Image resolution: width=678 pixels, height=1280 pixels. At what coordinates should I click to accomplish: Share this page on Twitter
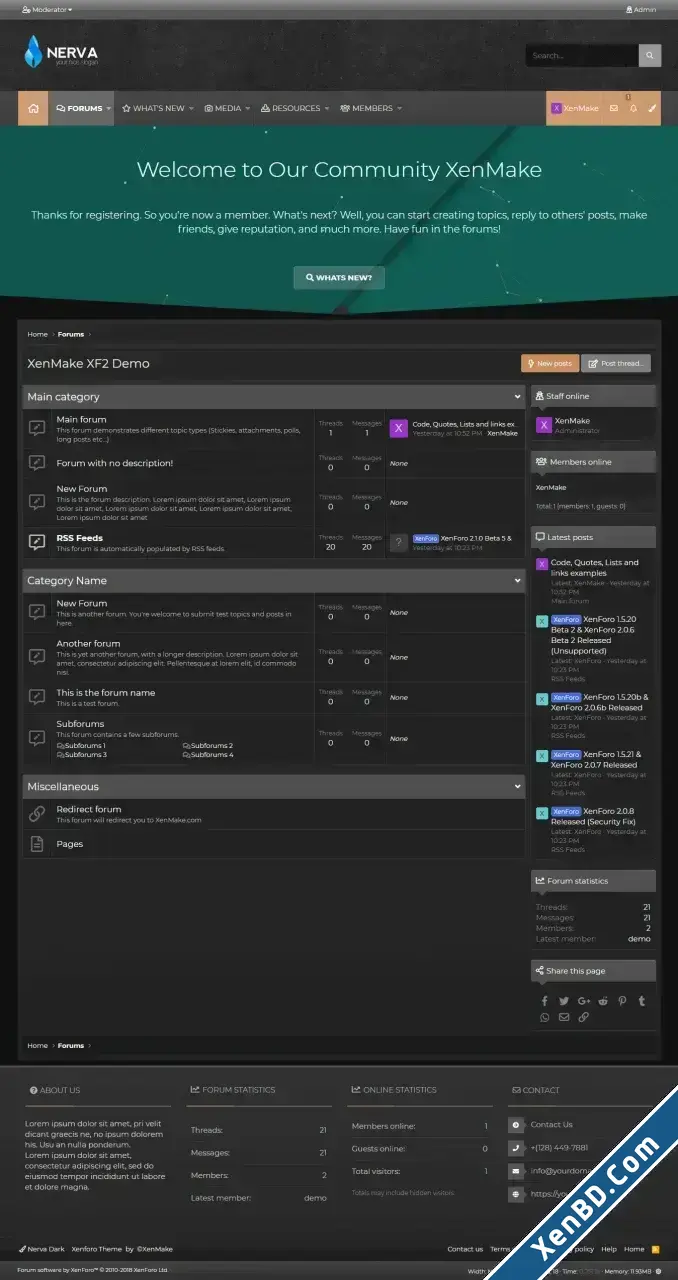(564, 1000)
